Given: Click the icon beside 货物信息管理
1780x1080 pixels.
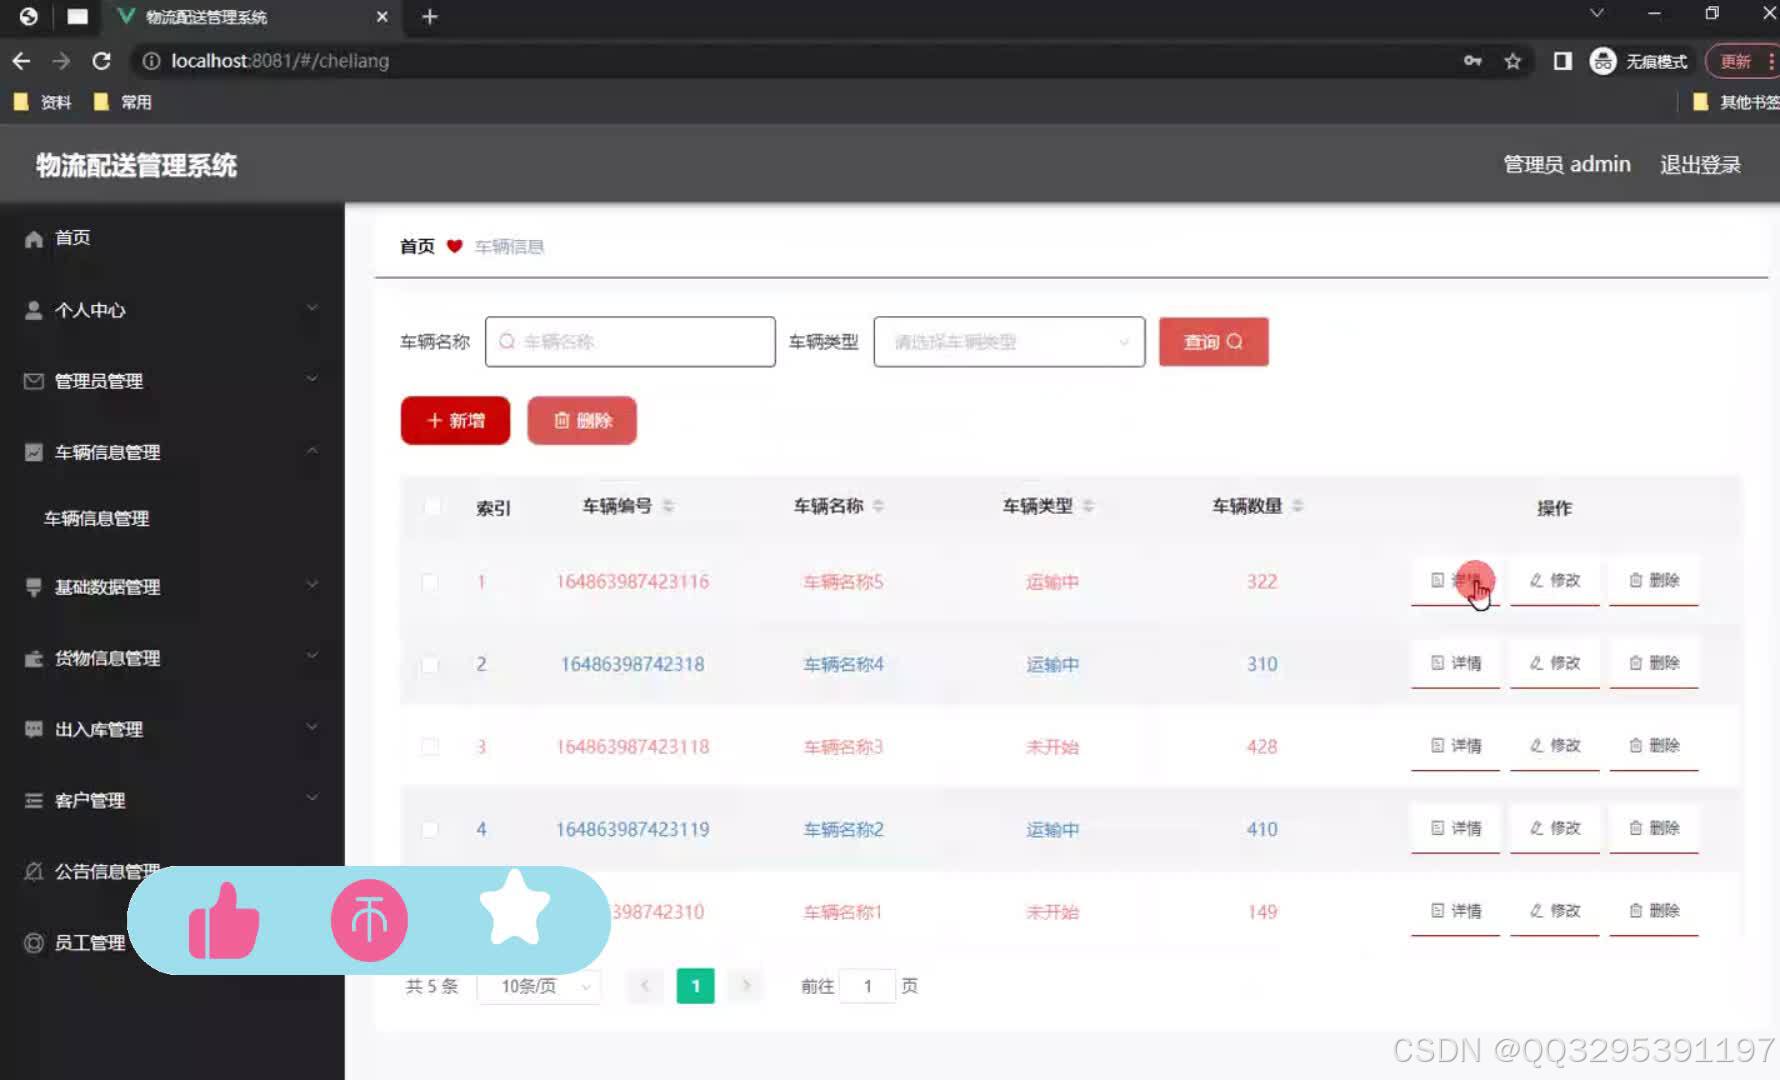Looking at the screenshot, I should point(34,658).
